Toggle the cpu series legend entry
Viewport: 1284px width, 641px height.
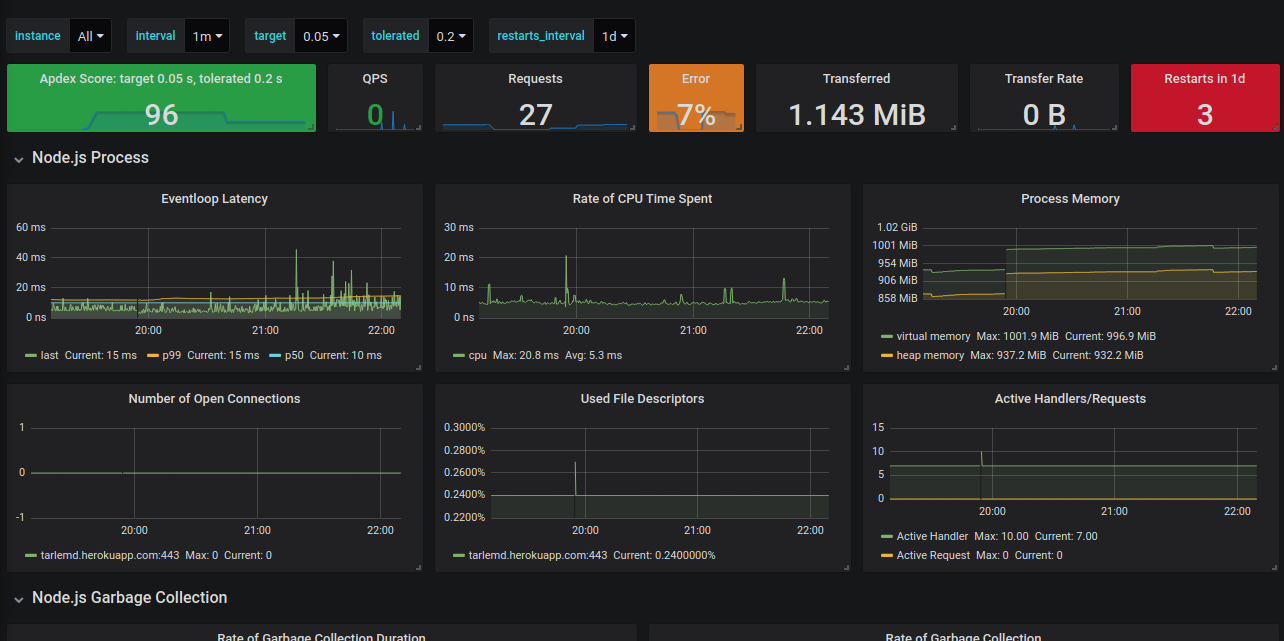click(x=478, y=355)
